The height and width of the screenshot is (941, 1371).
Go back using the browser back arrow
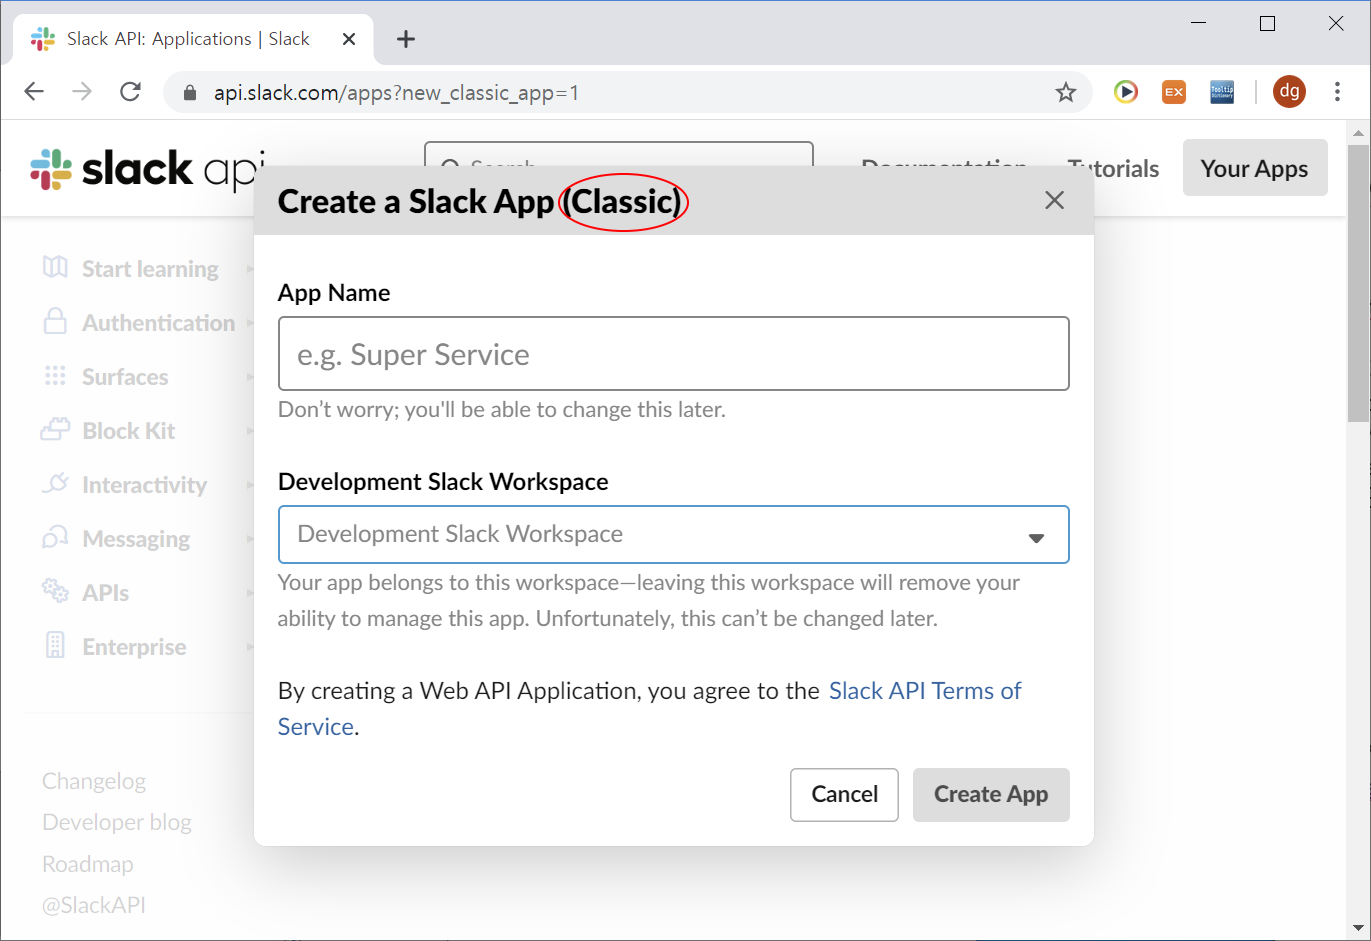pyautogui.click(x=34, y=92)
